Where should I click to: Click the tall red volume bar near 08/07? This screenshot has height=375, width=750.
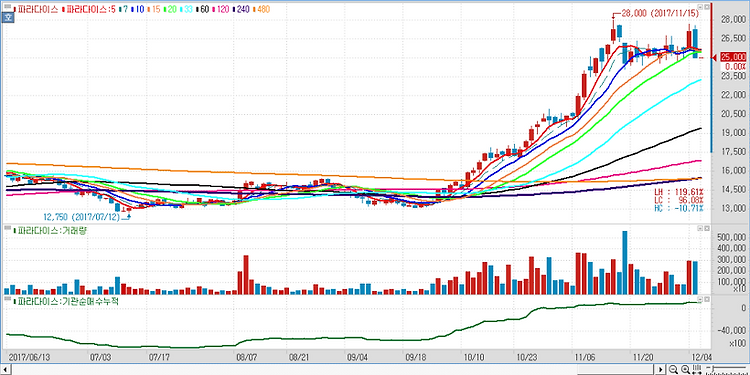246,275
